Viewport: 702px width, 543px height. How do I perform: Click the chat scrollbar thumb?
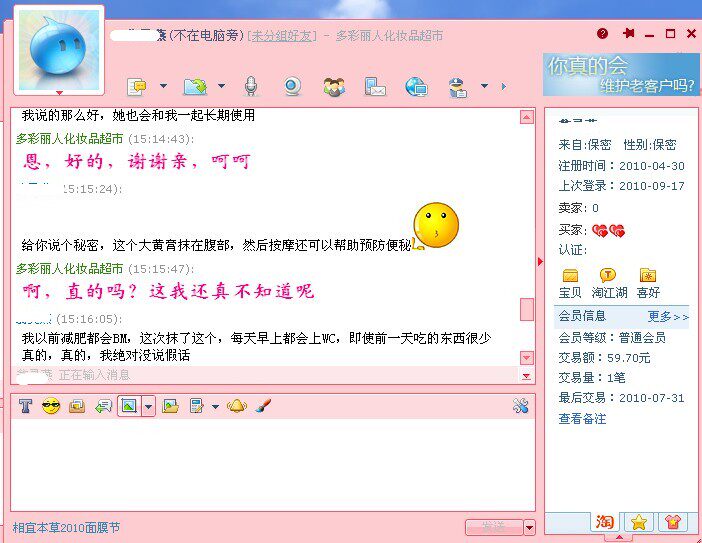click(x=526, y=309)
